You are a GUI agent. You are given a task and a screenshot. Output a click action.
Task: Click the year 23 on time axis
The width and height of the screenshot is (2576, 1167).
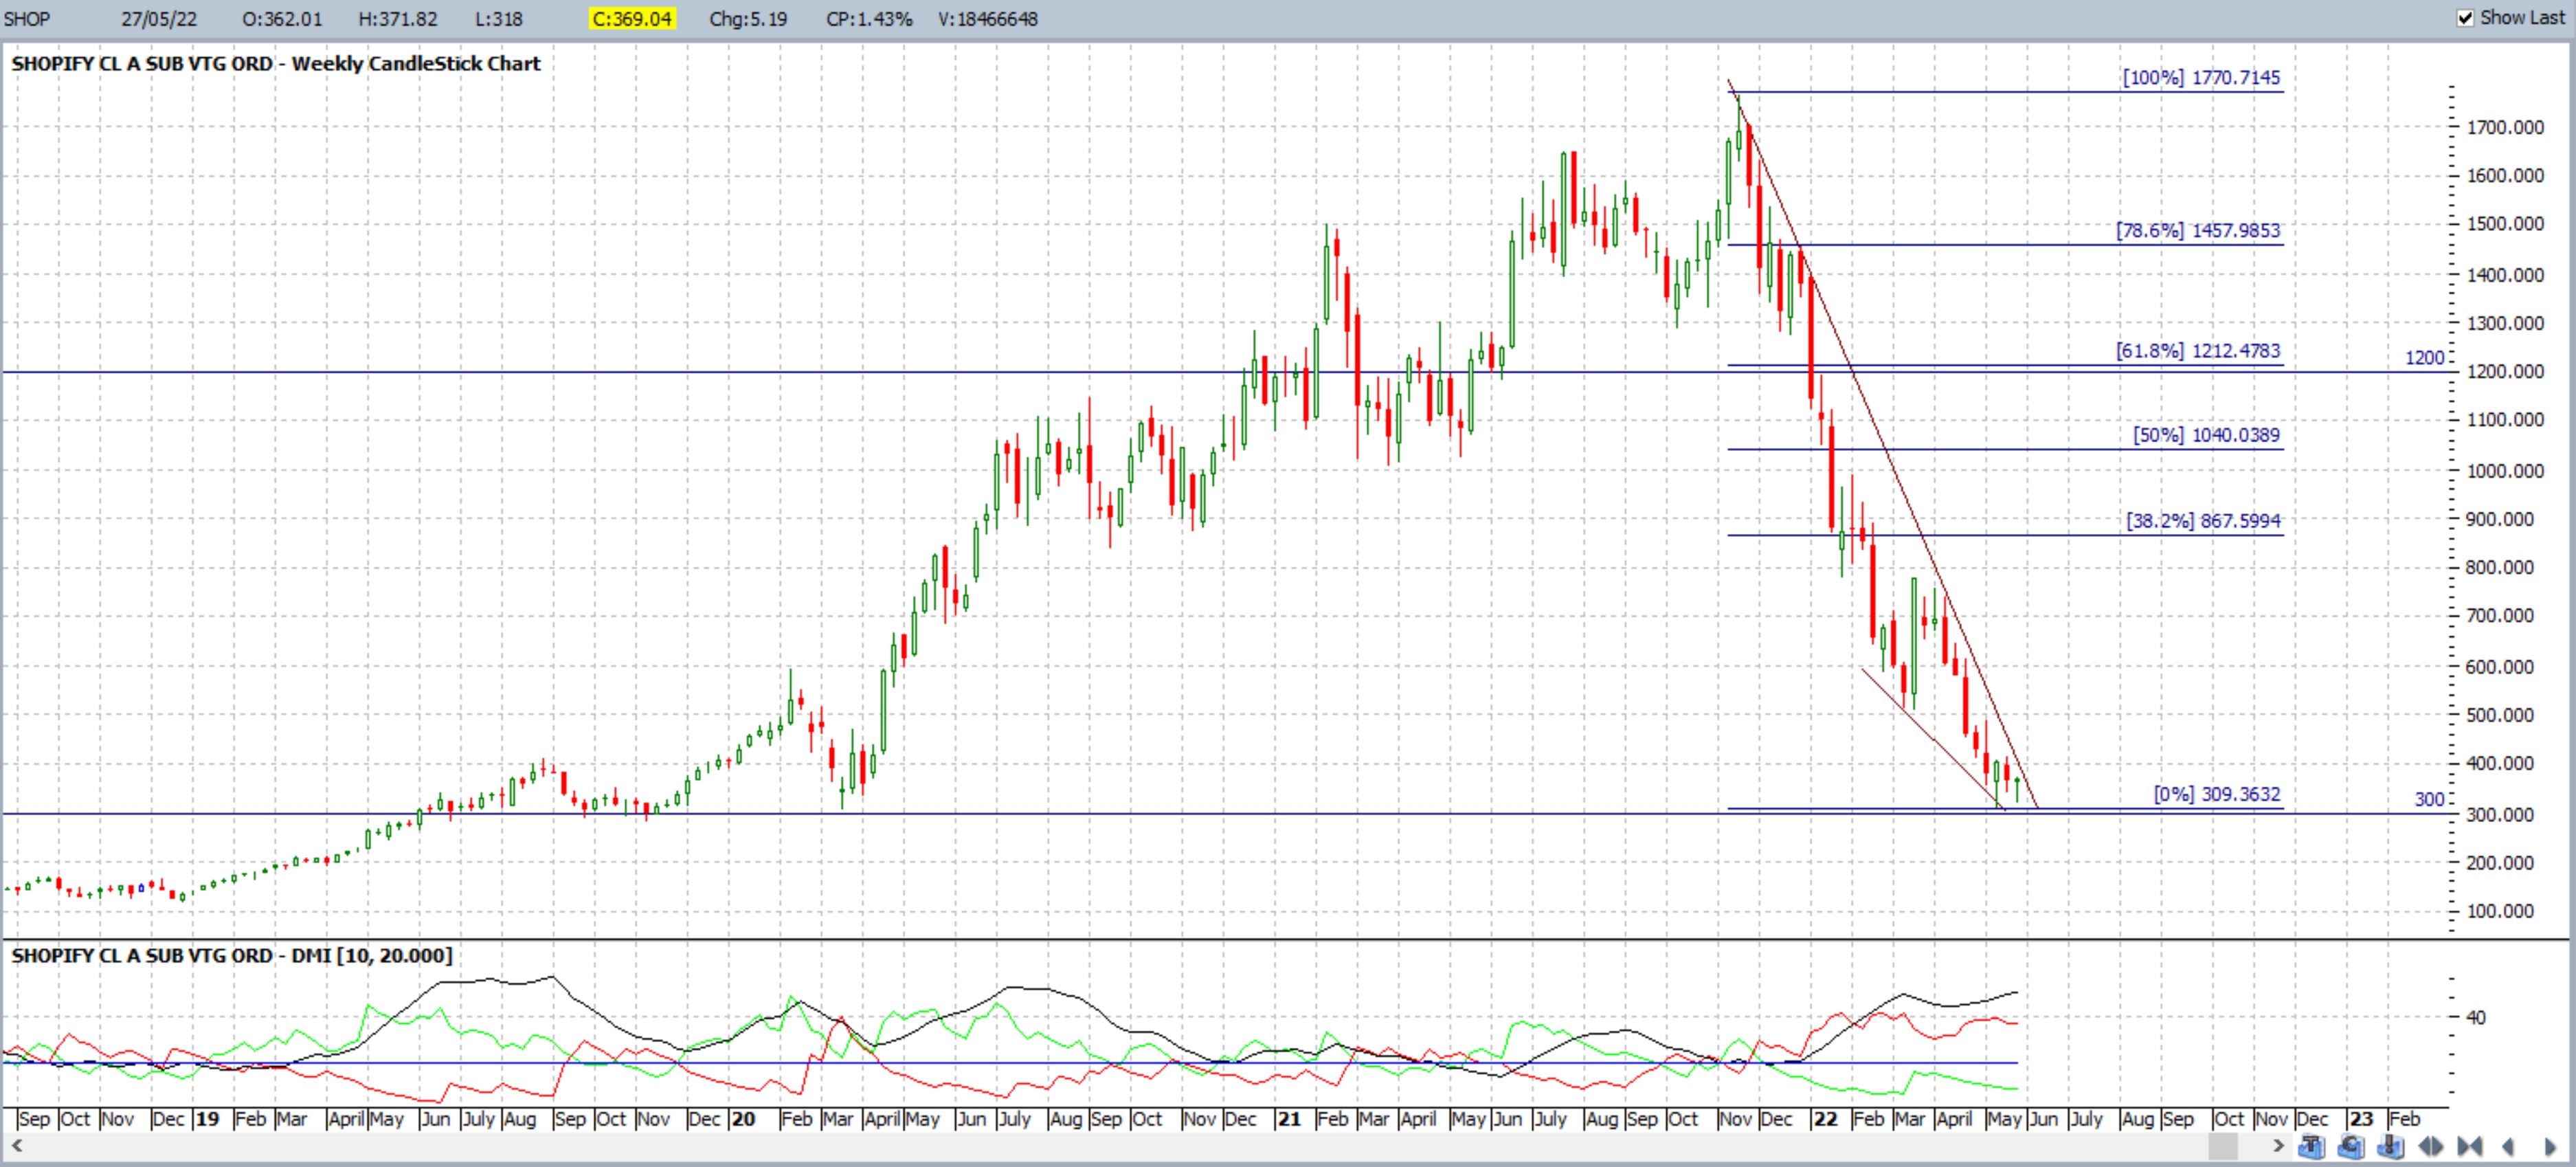[x=2361, y=1119]
